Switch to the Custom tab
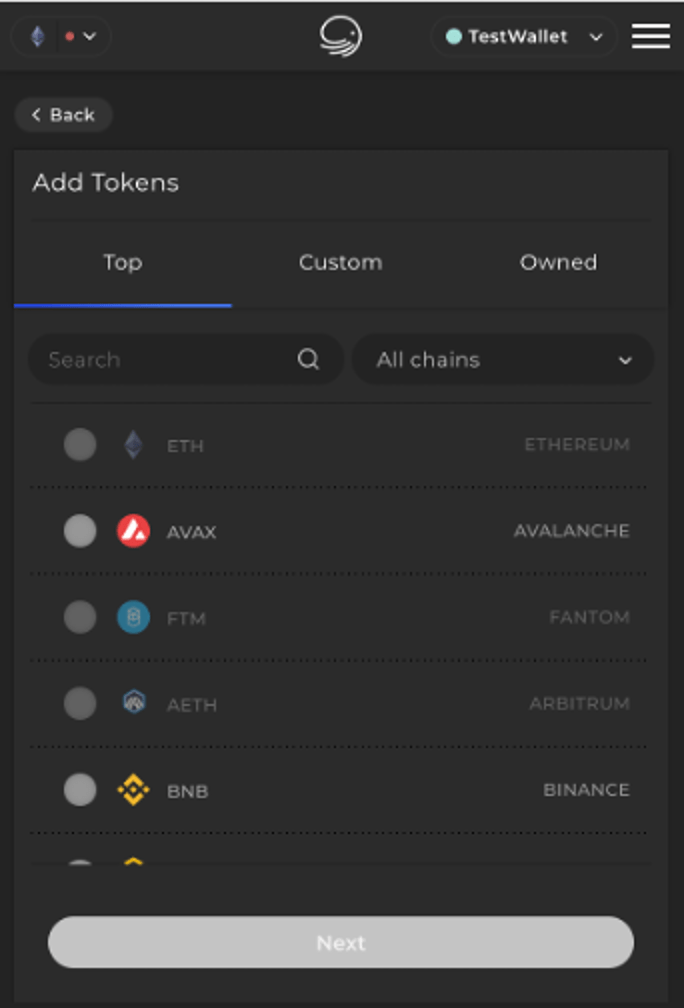The image size is (684, 1008). point(340,262)
